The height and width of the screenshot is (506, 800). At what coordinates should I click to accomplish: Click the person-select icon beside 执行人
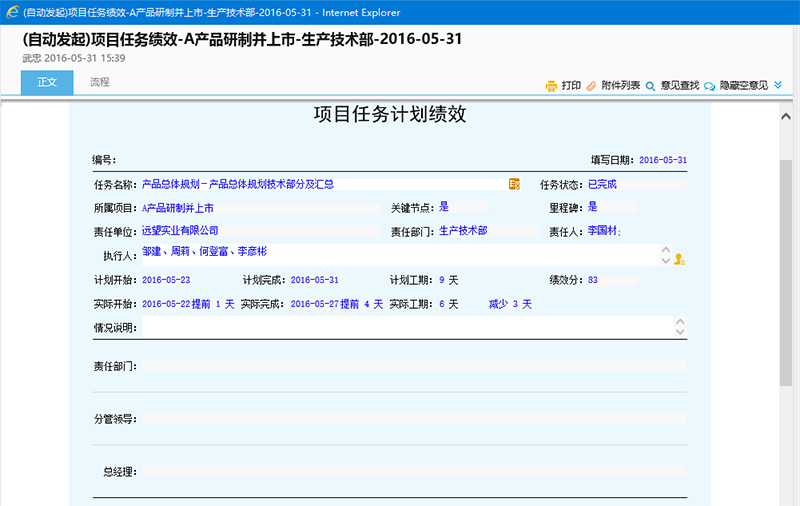click(679, 259)
